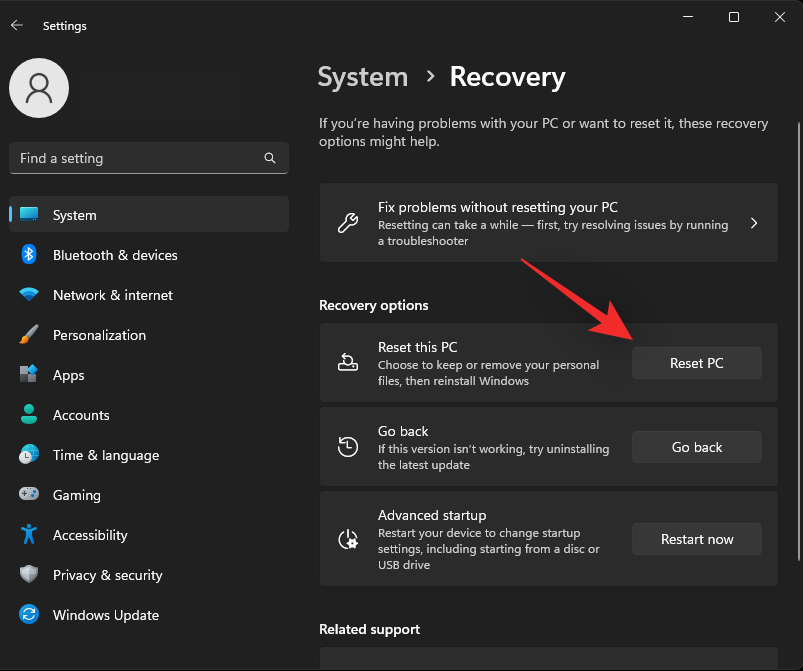
Task: Click the user avatar picture
Action: (39, 88)
